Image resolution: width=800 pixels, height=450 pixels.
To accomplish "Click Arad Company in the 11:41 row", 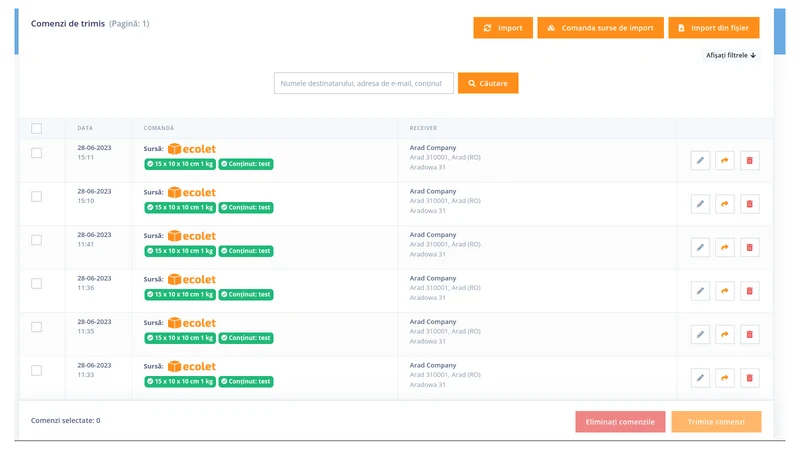I will click(433, 235).
